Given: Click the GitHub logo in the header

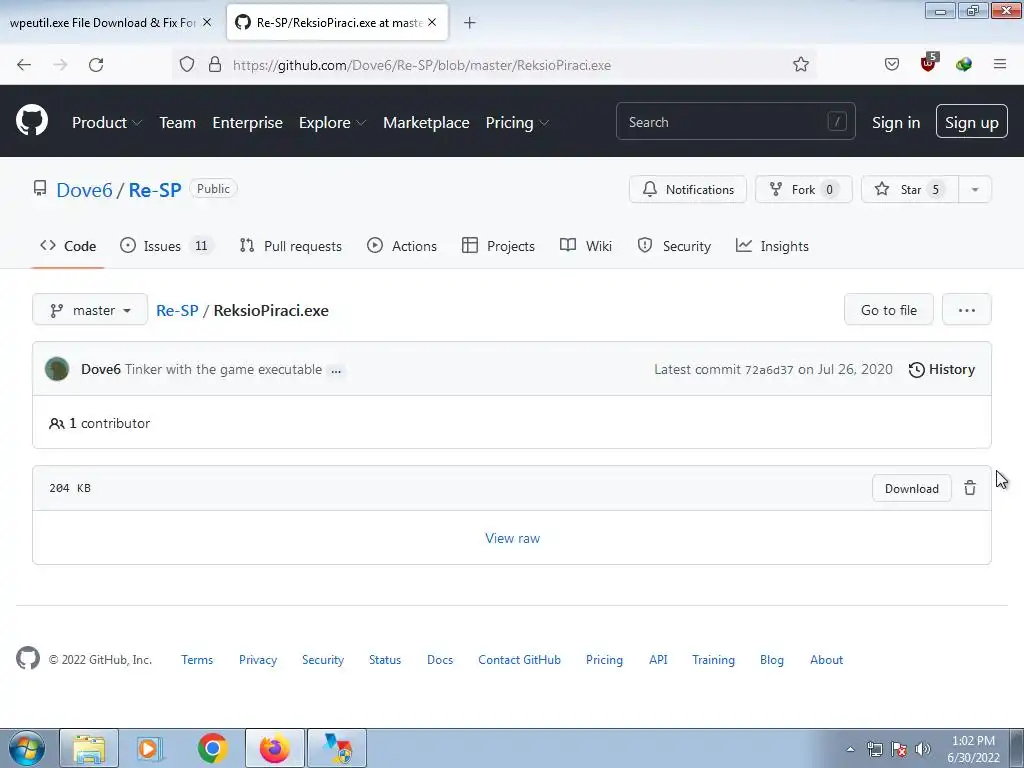Looking at the screenshot, I should [x=32, y=121].
